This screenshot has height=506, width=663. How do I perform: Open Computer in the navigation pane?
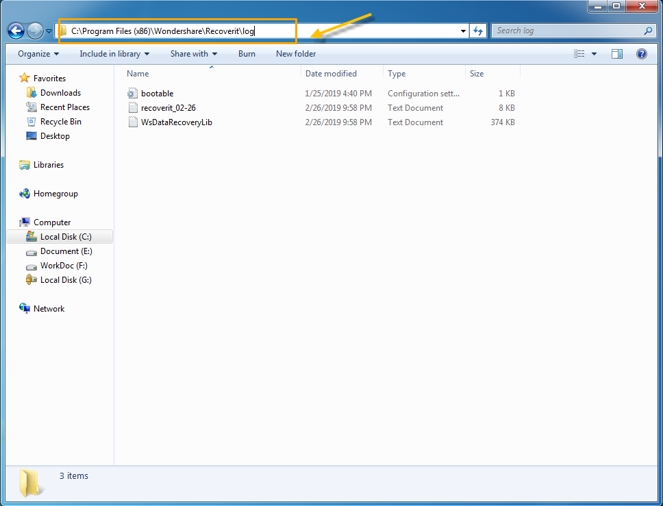52,222
